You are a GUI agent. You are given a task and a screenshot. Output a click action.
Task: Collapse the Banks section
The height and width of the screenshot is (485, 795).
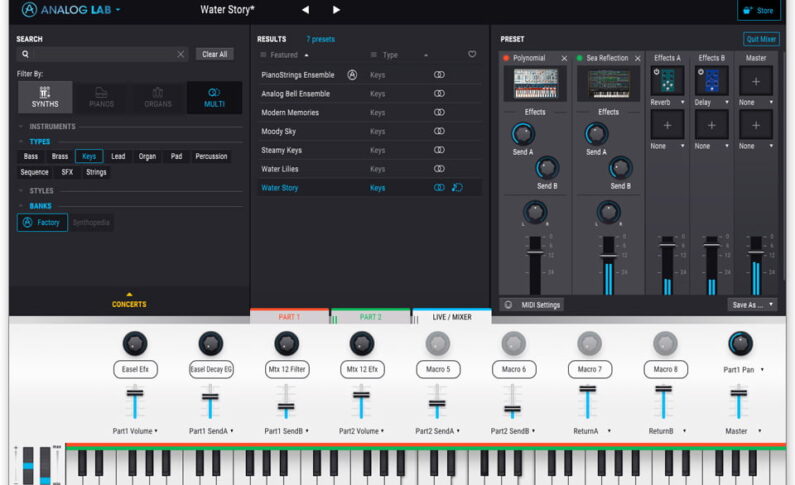(x=21, y=206)
